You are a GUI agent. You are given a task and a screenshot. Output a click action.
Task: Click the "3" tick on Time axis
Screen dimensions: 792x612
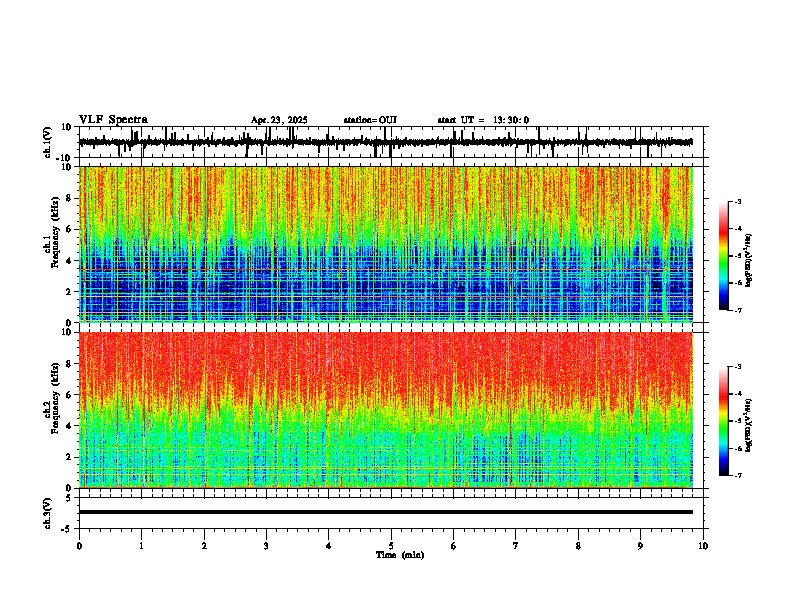coord(266,546)
